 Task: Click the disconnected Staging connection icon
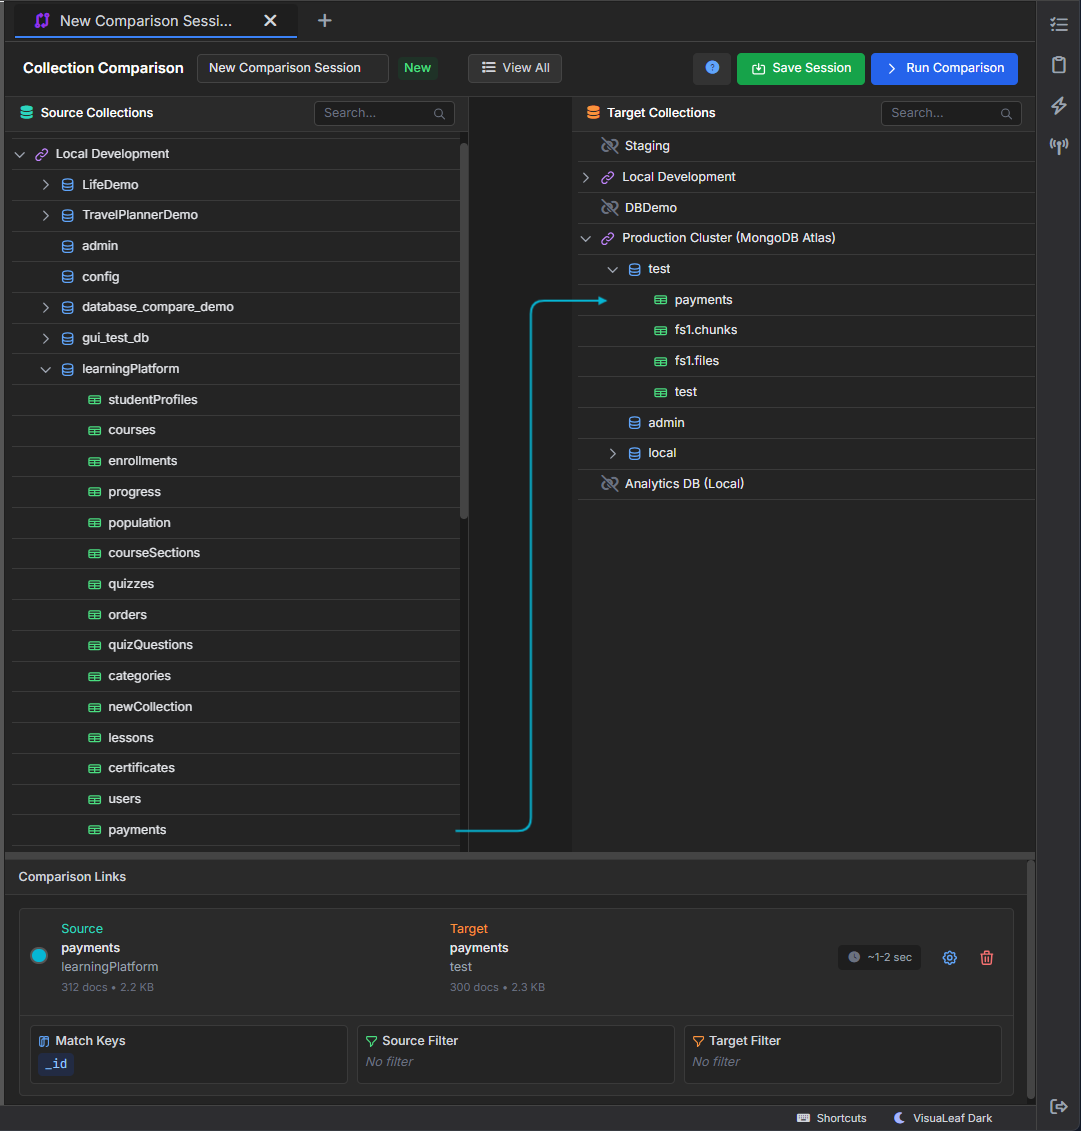click(x=610, y=146)
